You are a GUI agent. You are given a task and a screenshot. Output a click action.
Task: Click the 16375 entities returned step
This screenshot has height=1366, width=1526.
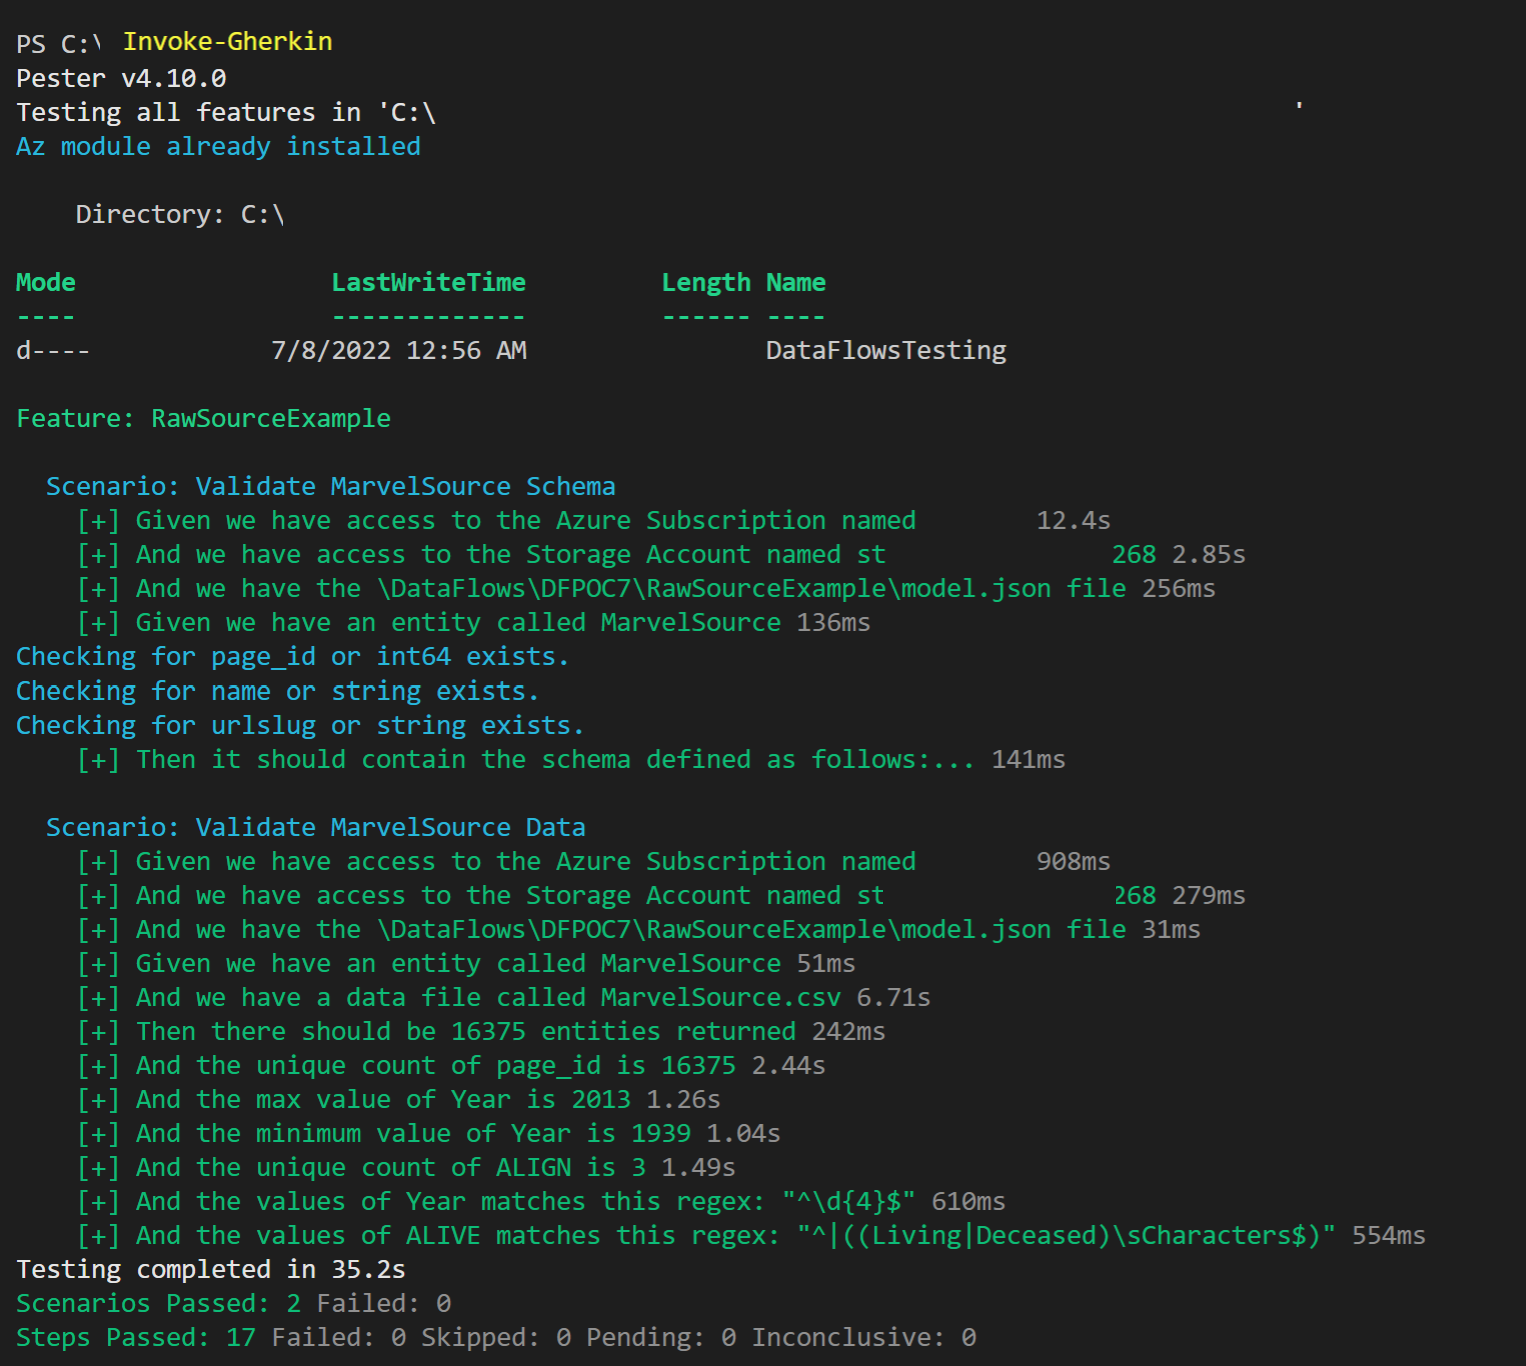482,1032
